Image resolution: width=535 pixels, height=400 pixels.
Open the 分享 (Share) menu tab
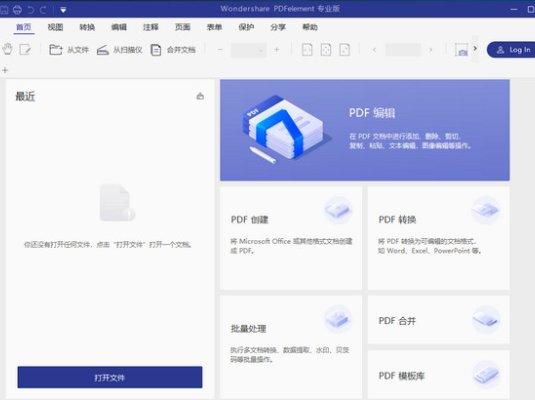(278, 27)
